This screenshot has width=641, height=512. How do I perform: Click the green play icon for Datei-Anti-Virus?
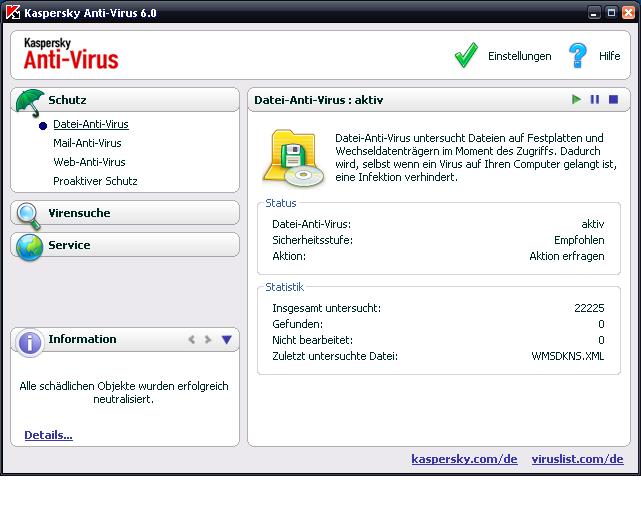(x=576, y=99)
